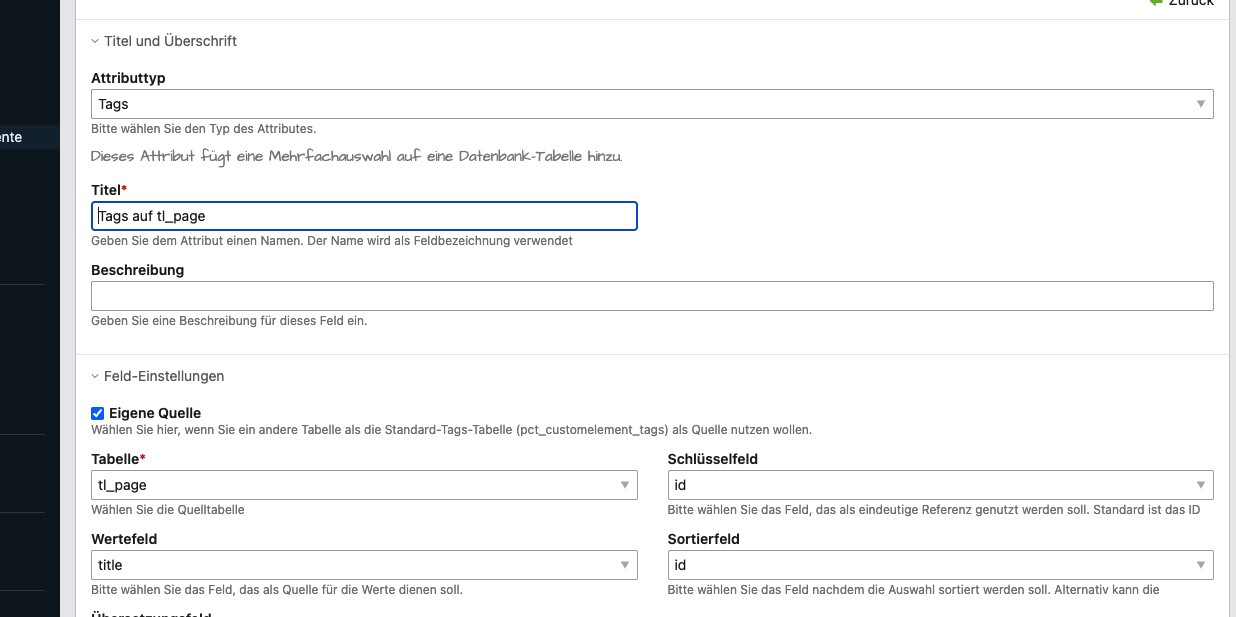Open the Tabelle dropdown showing tl_page
The image size is (1236, 617).
tap(363, 485)
